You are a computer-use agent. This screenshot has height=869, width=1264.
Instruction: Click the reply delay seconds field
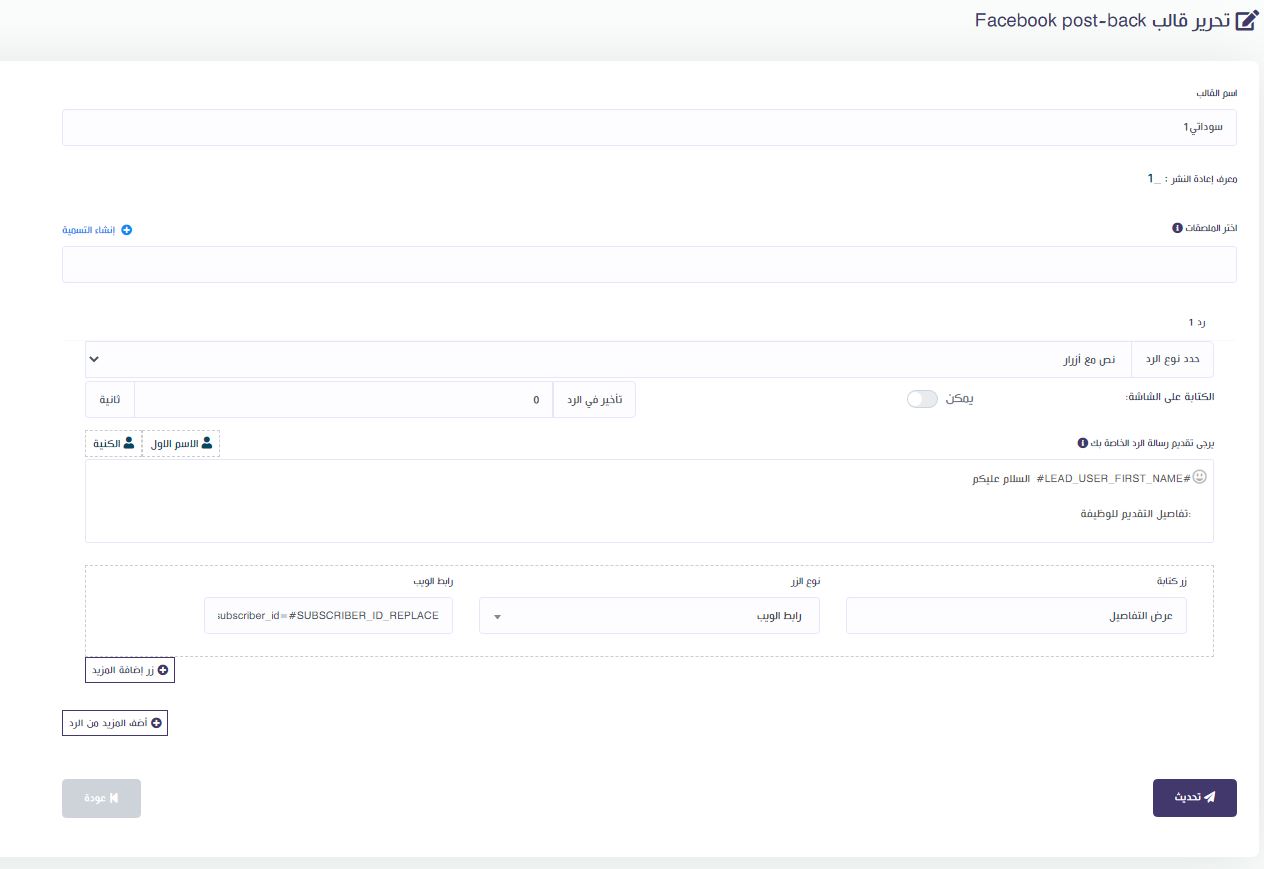coord(343,400)
